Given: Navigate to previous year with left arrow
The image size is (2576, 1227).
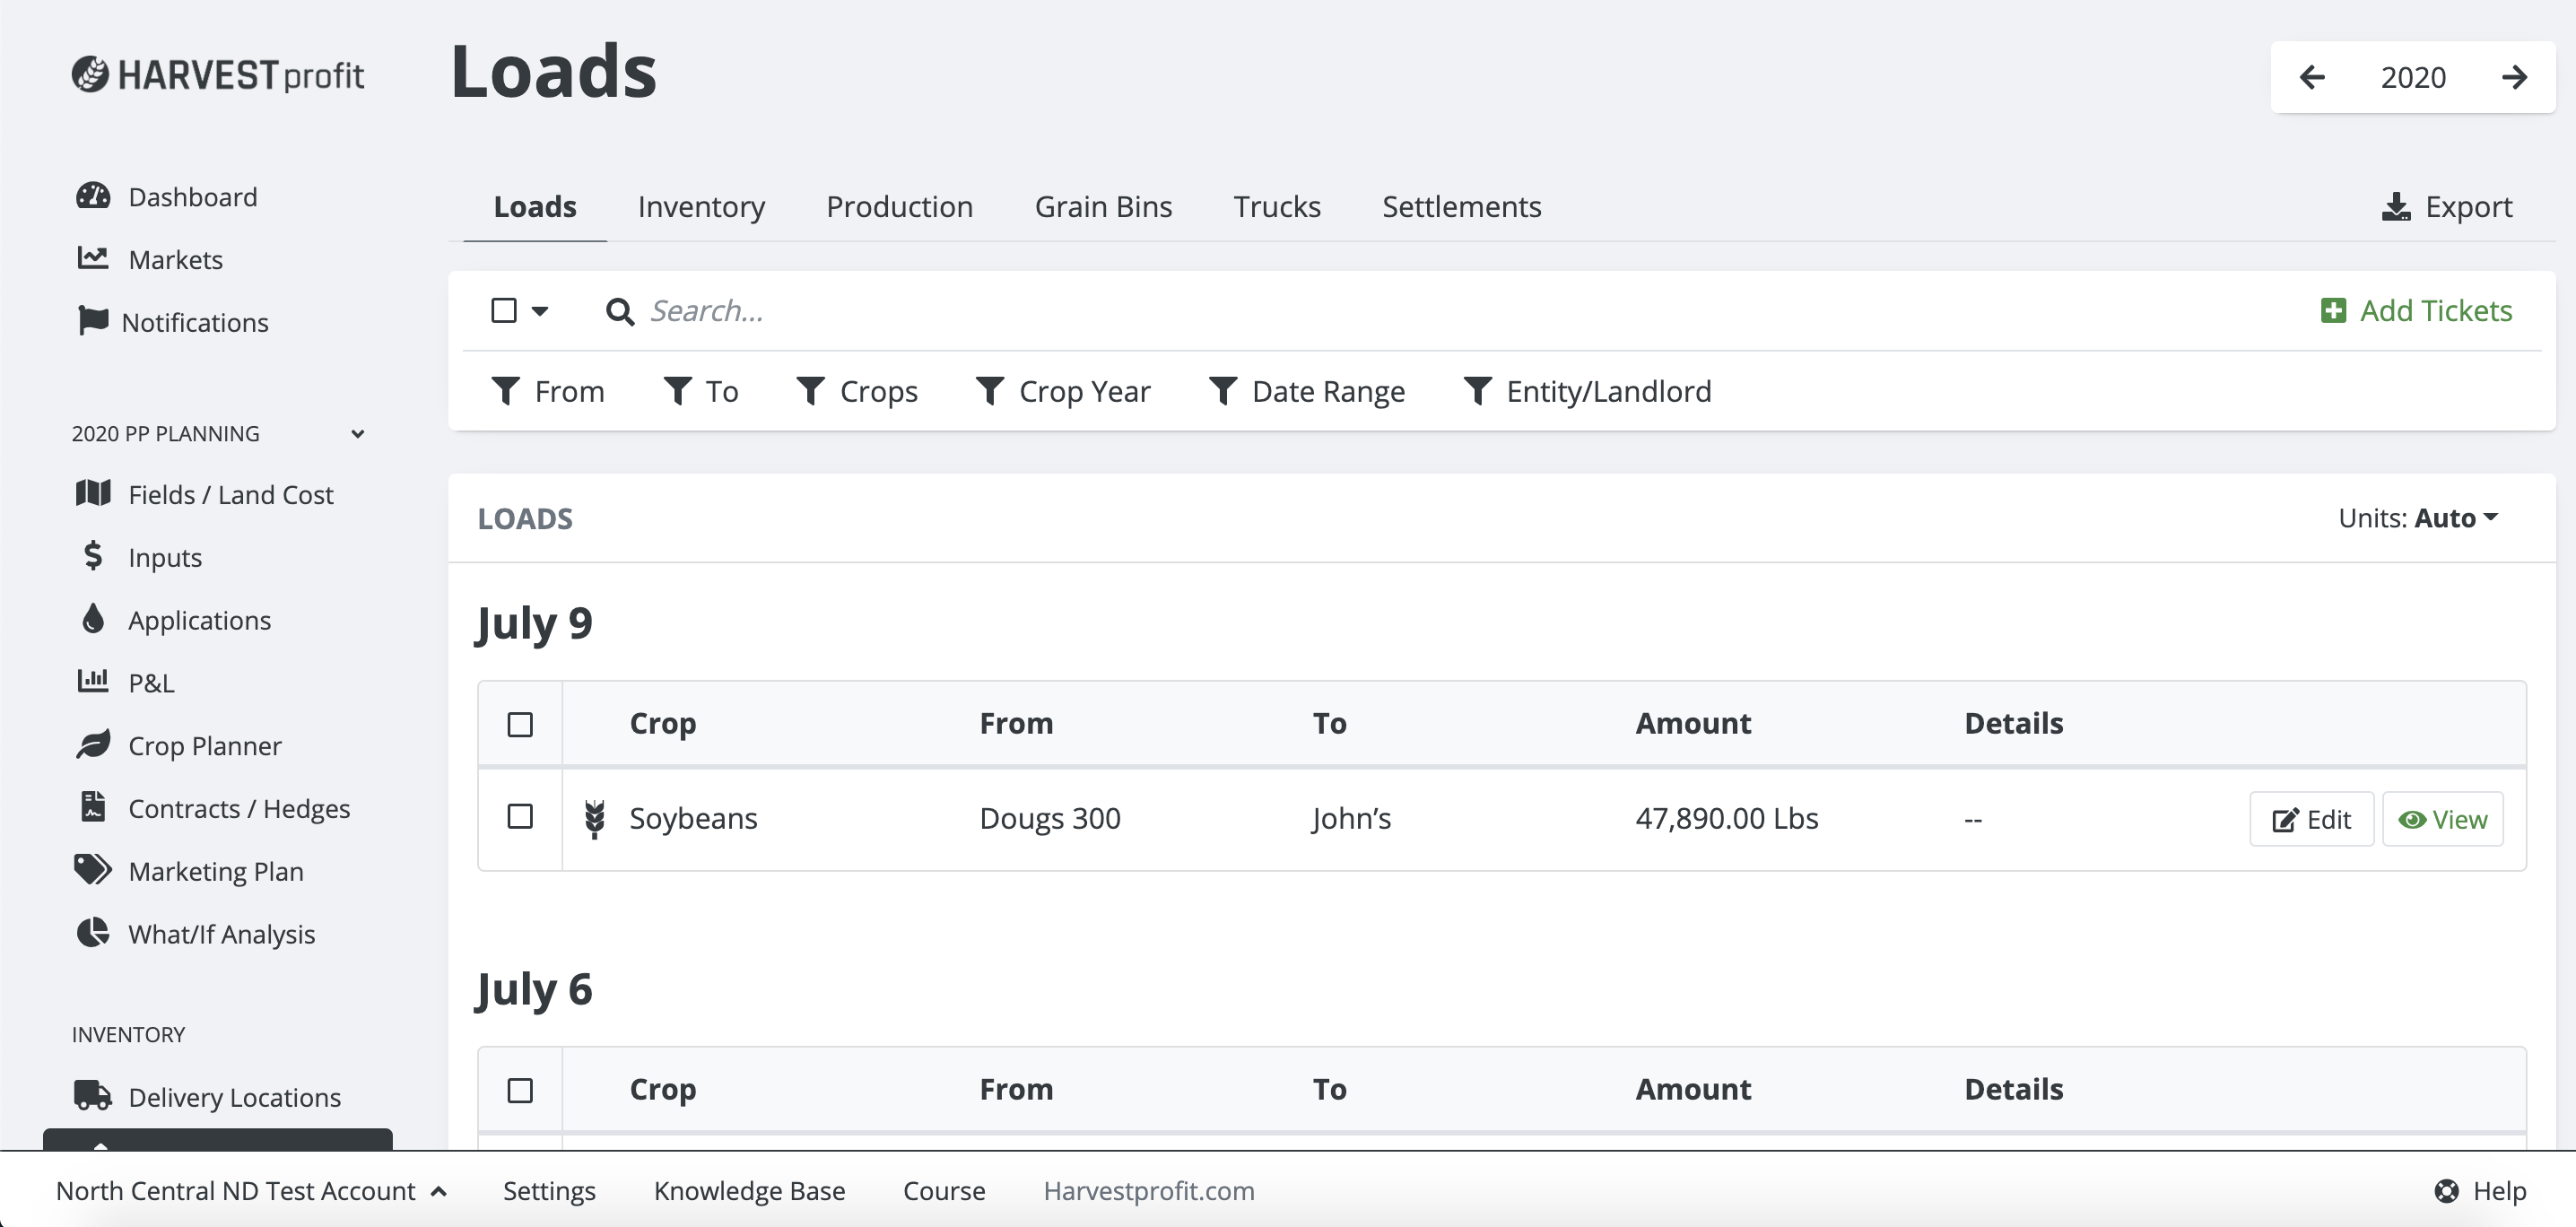Looking at the screenshot, I should (2313, 77).
